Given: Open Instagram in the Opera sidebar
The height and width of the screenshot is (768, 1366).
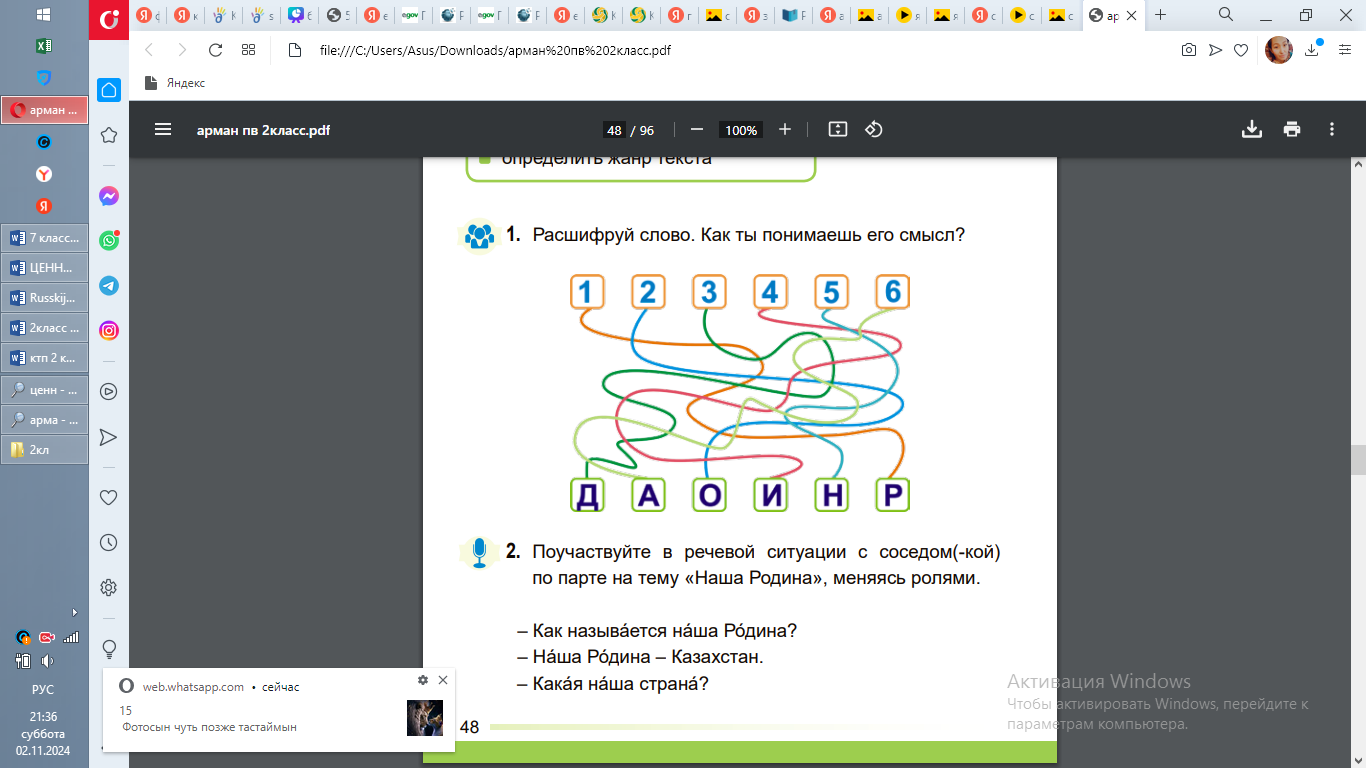Looking at the screenshot, I should [x=109, y=330].
